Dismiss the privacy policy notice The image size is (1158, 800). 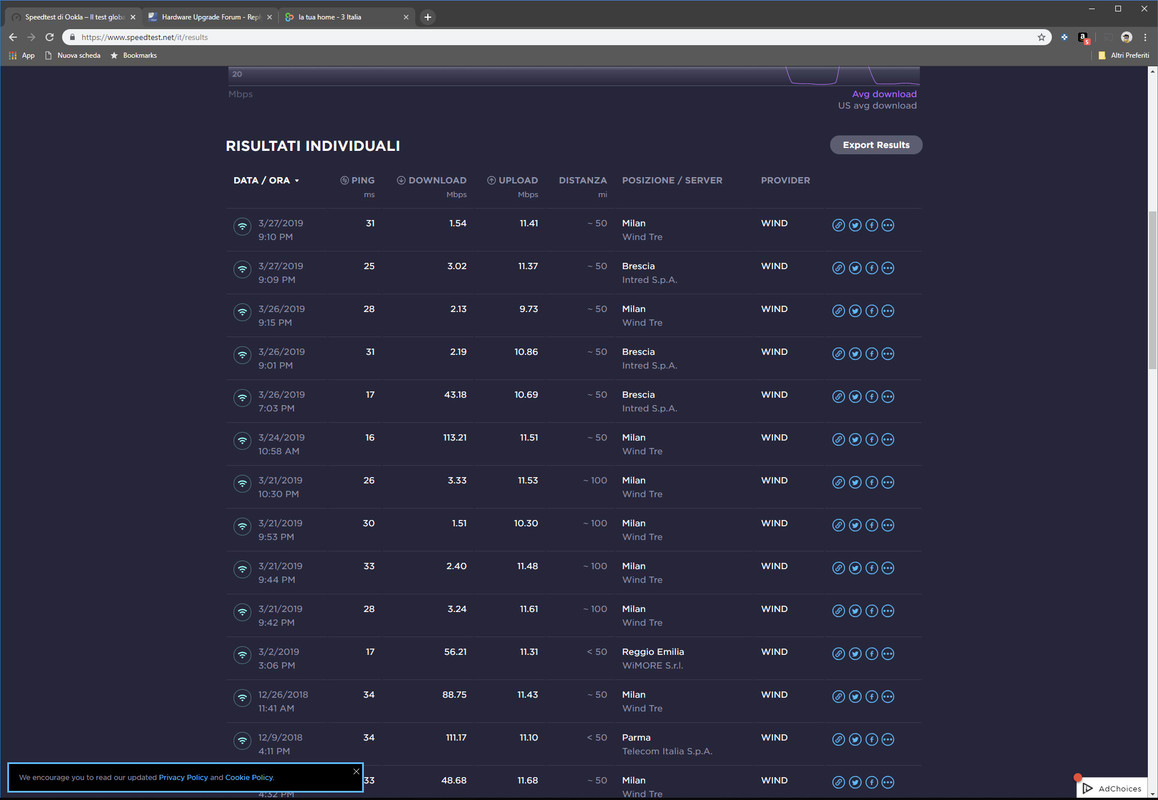pyautogui.click(x=356, y=771)
